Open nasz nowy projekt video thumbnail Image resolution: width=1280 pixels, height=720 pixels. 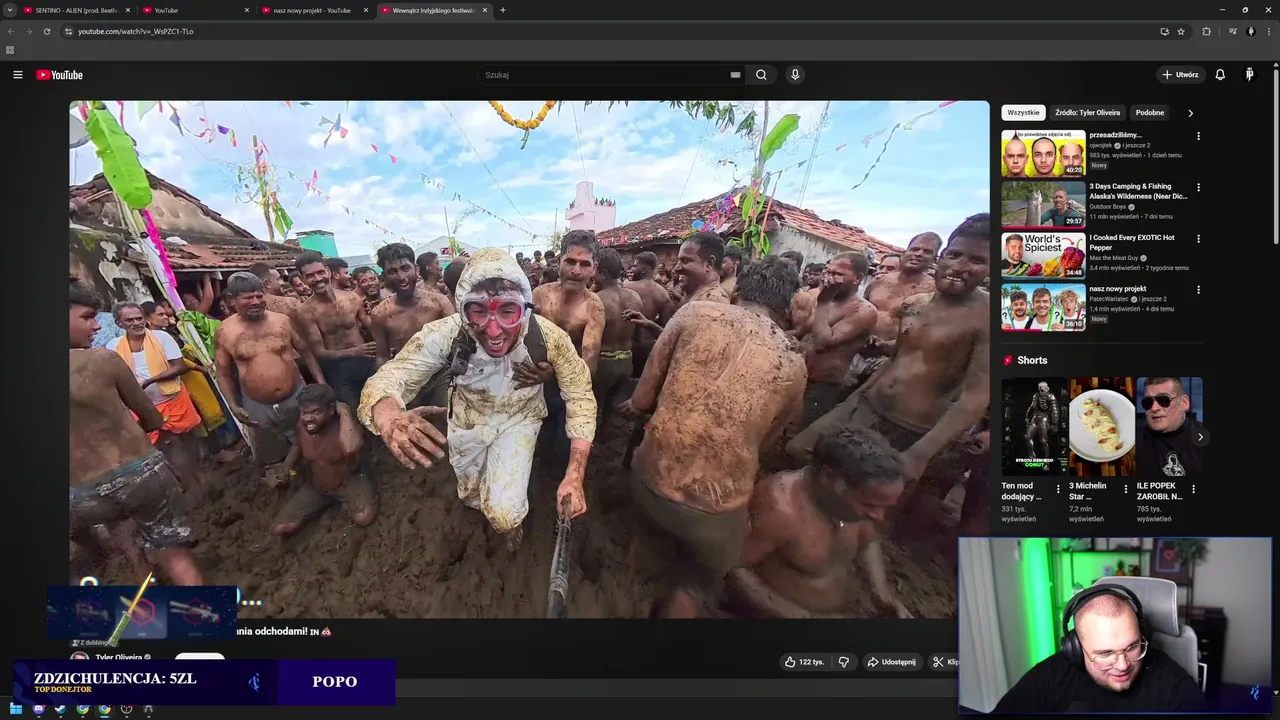[x=1043, y=307]
